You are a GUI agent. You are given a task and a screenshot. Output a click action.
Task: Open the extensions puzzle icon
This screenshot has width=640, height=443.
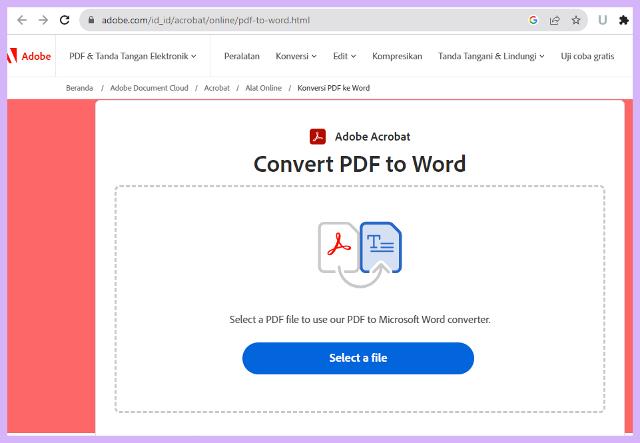(624, 20)
